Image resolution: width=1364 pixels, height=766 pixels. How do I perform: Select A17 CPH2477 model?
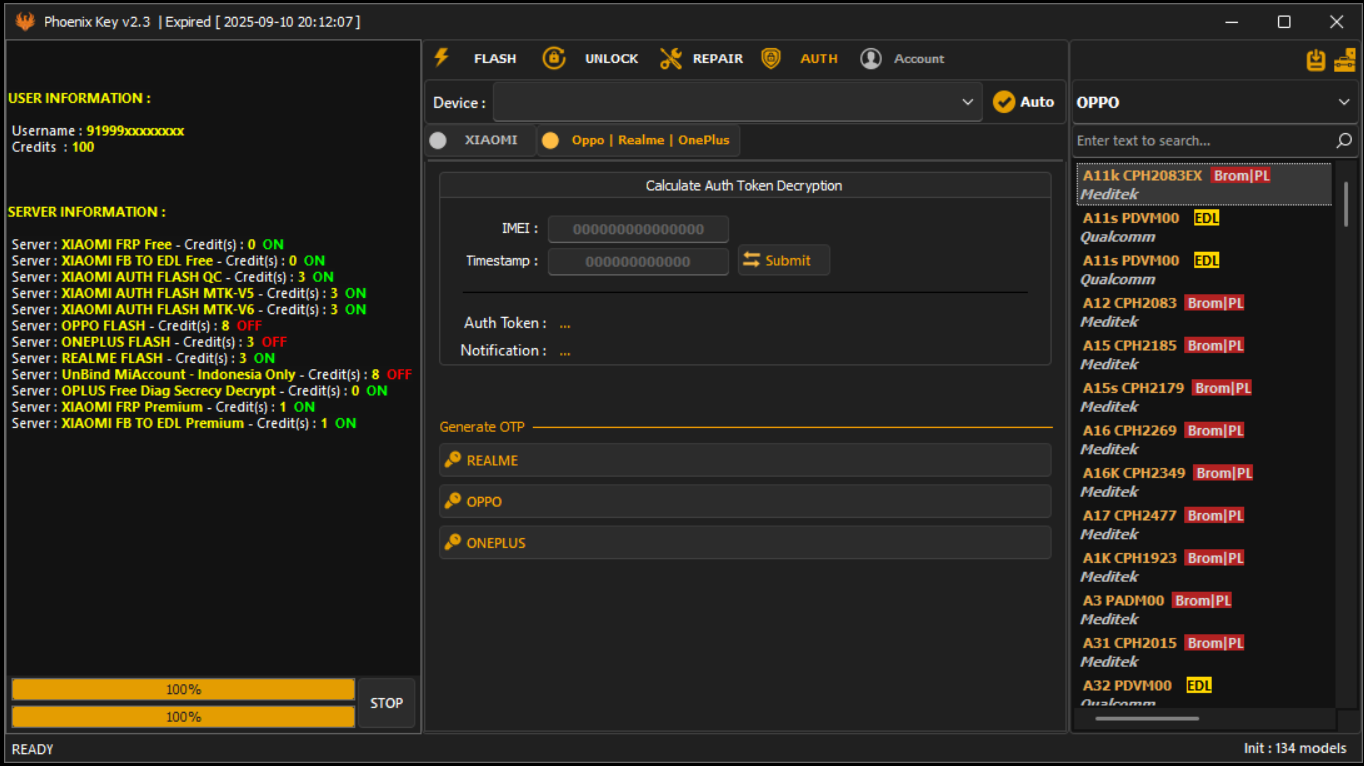(x=1204, y=524)
